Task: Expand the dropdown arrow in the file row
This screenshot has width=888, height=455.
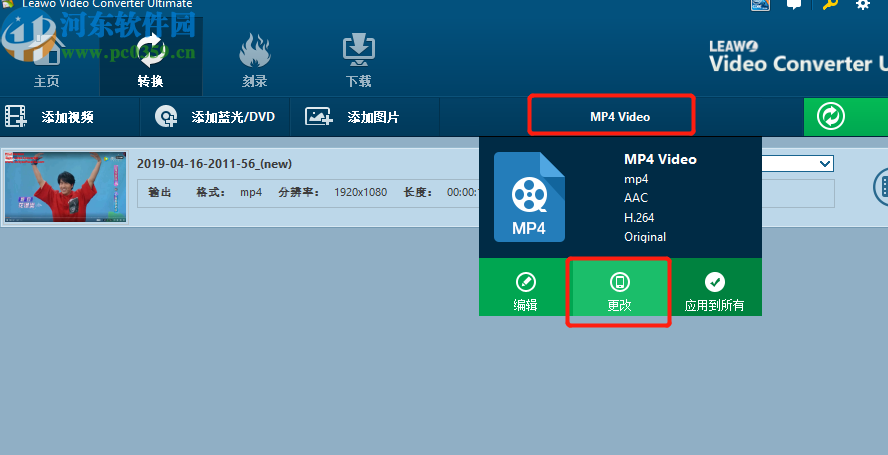Action: click(825, 164)
